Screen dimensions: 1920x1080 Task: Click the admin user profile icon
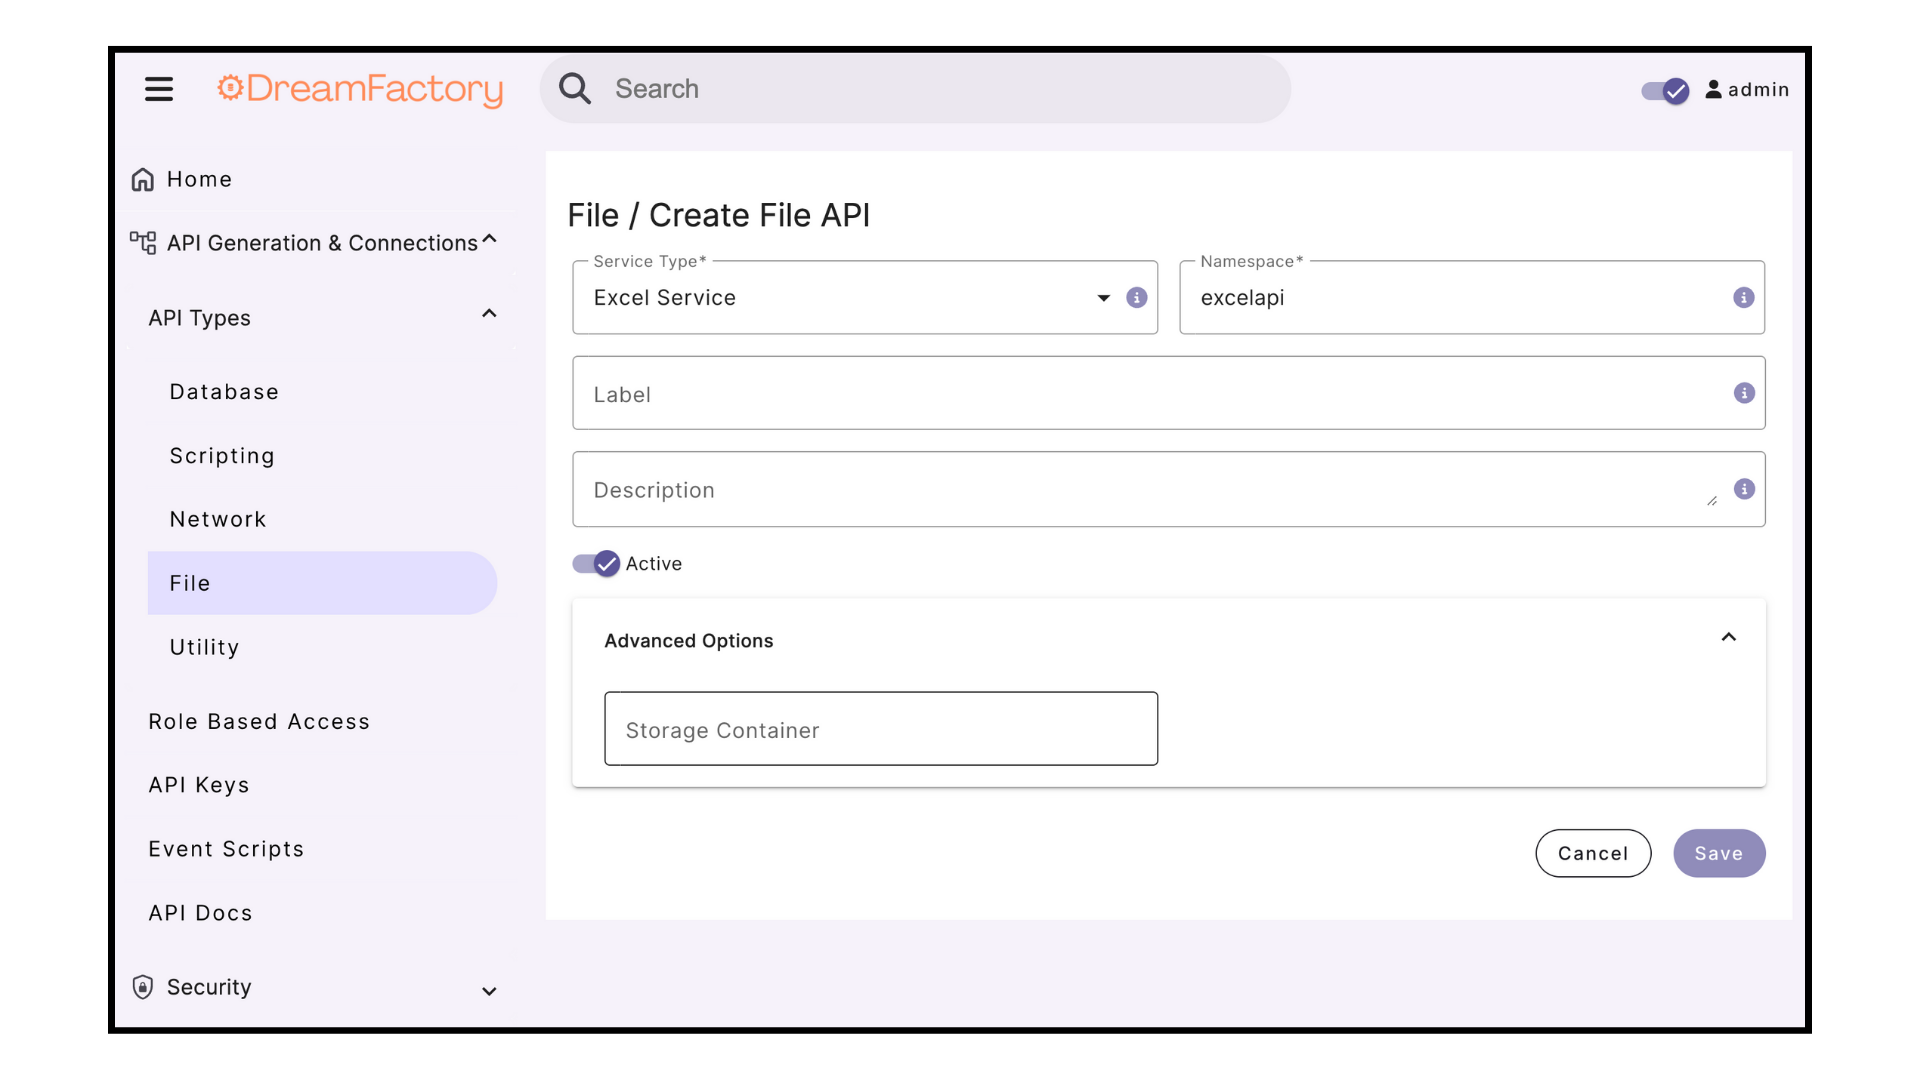(x=1715, y=89)
